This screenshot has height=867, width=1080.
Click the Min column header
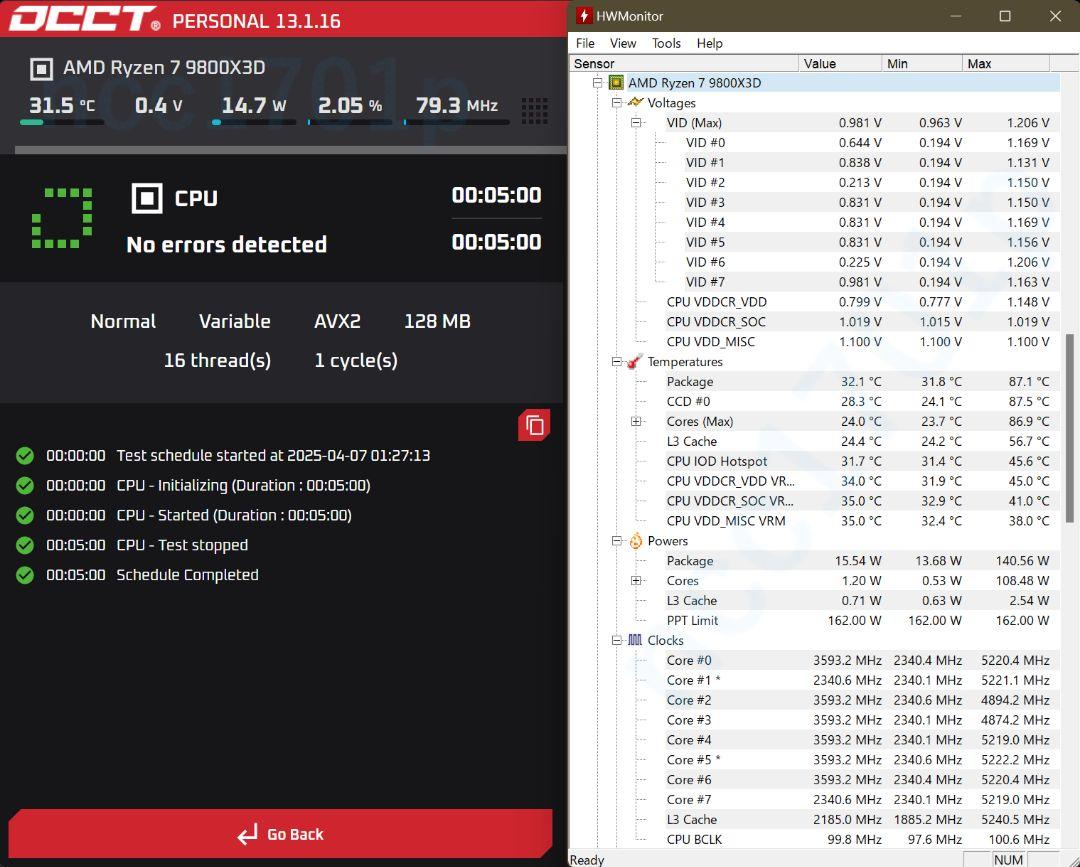coord(922,63)
